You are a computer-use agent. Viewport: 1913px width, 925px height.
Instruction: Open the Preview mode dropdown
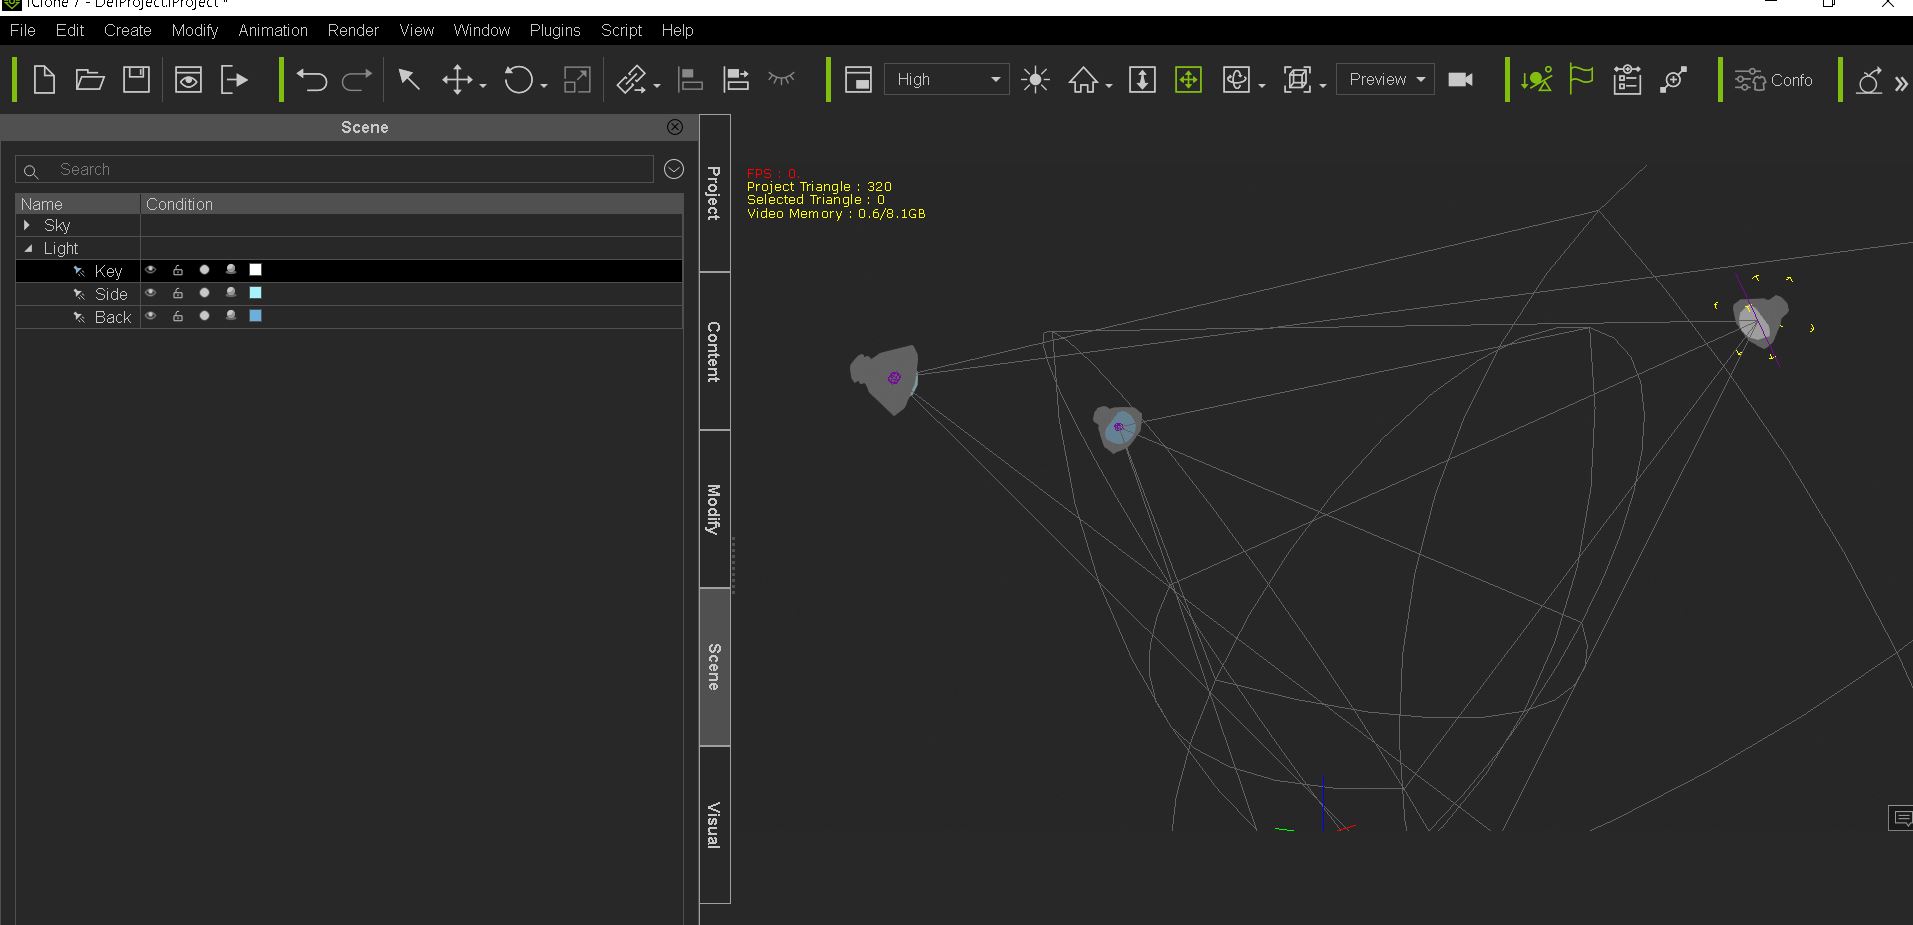(x=1385, y=79)
